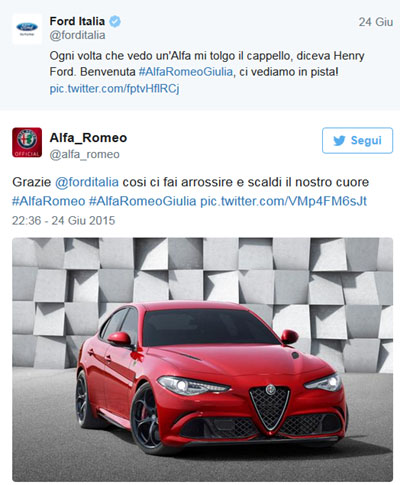
Task: Click the Ford tweet text about Henry Ford
Action: [207, 64]
